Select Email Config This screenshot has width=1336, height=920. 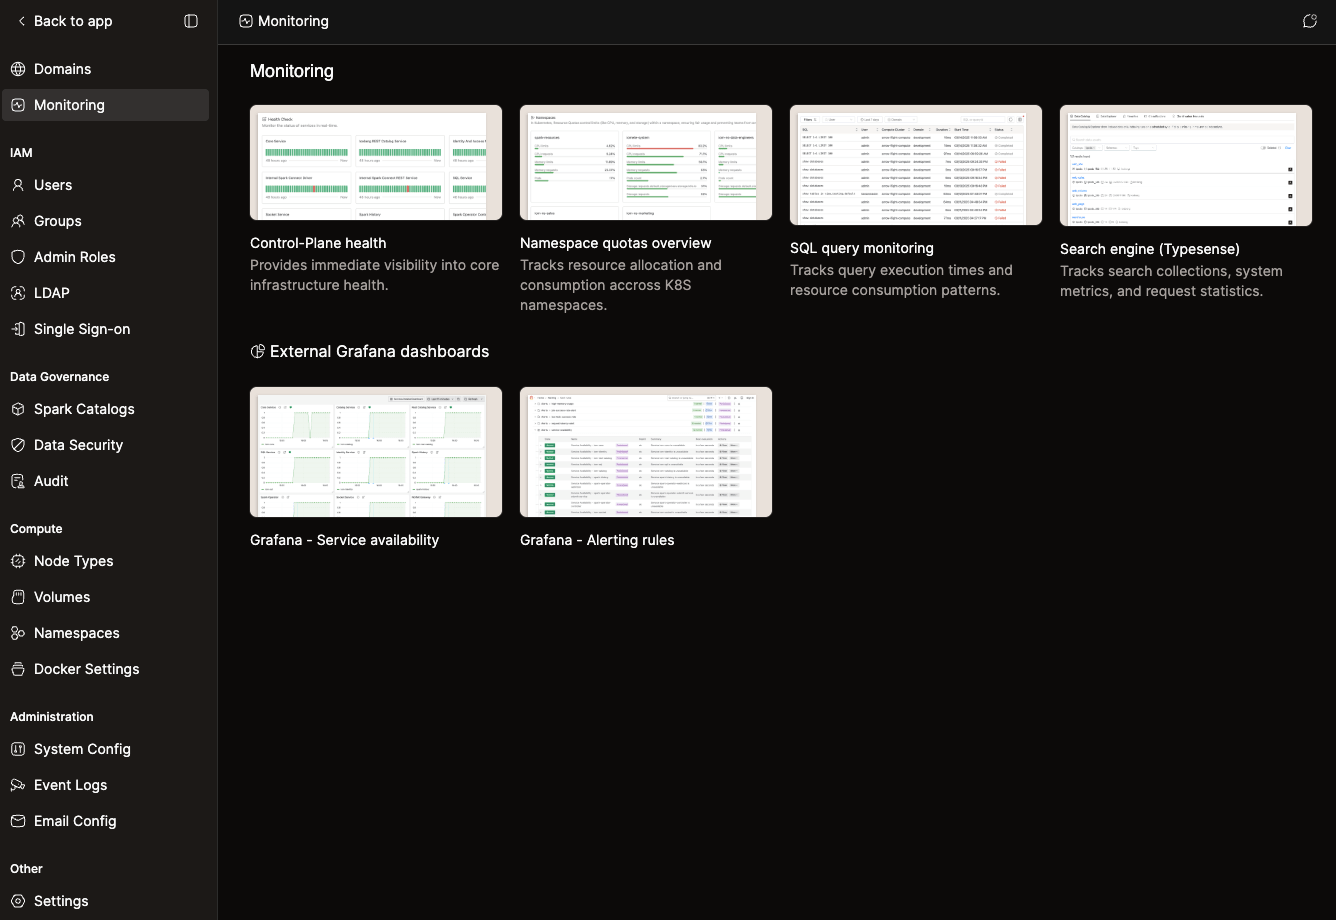click(x=105, y=821)
